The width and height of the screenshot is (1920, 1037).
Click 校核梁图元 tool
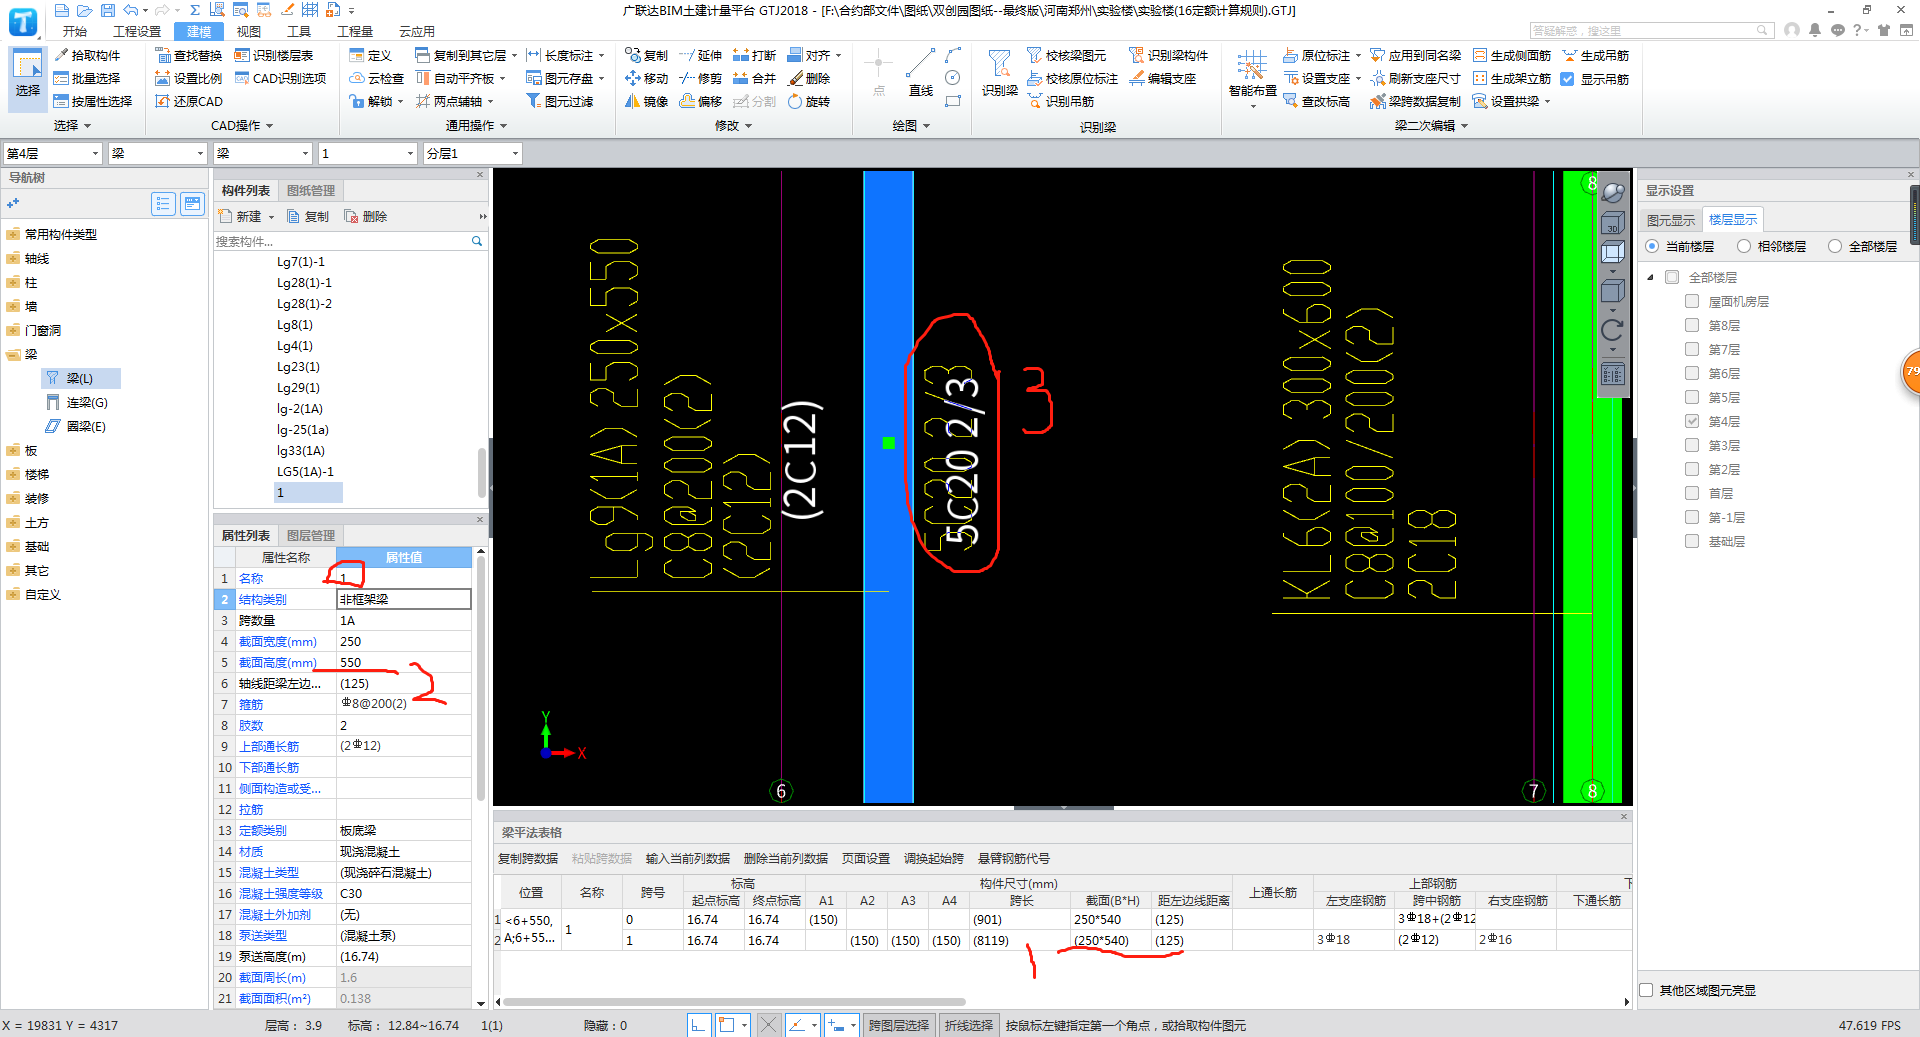point(1067,55)
